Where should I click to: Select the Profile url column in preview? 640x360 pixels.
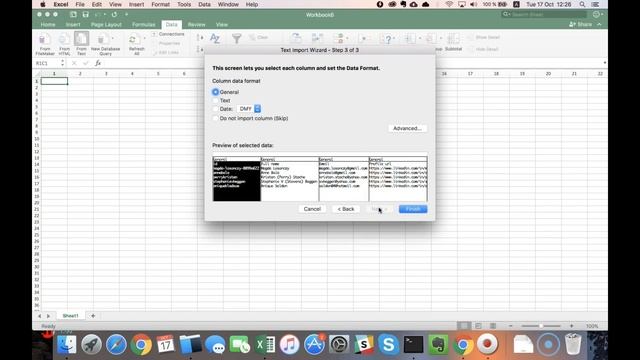coord(398,178)
